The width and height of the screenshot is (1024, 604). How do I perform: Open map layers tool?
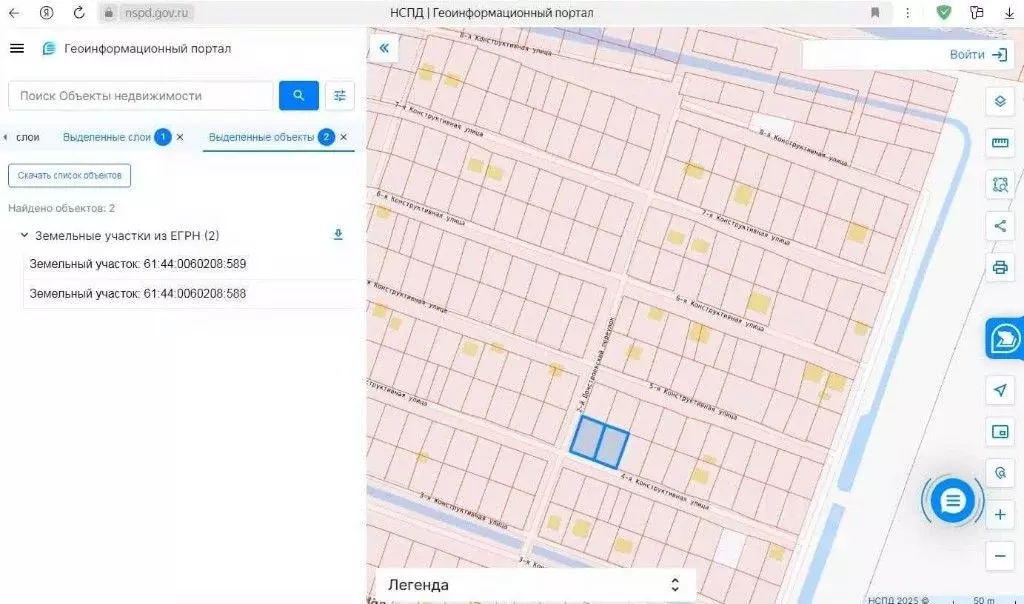pos(1000,101)
